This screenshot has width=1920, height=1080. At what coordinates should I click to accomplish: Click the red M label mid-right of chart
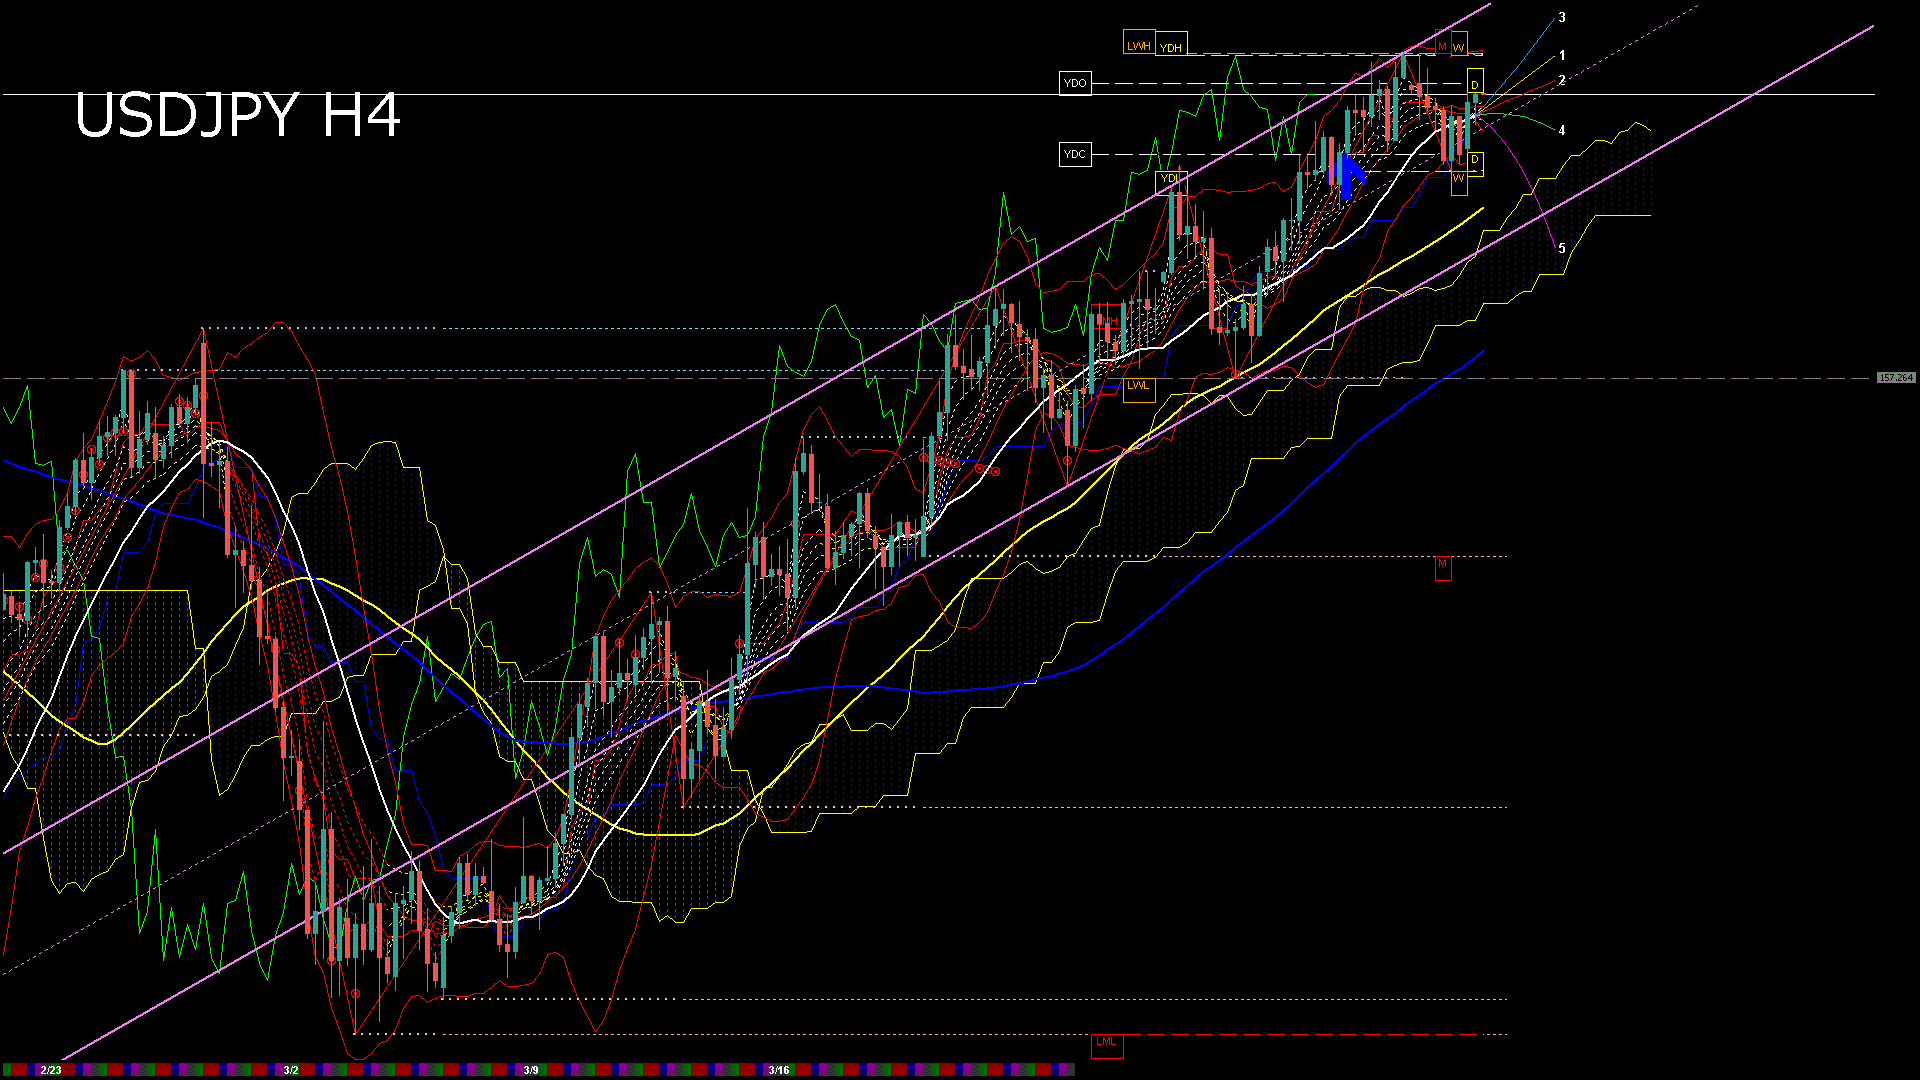[1442, 566]
